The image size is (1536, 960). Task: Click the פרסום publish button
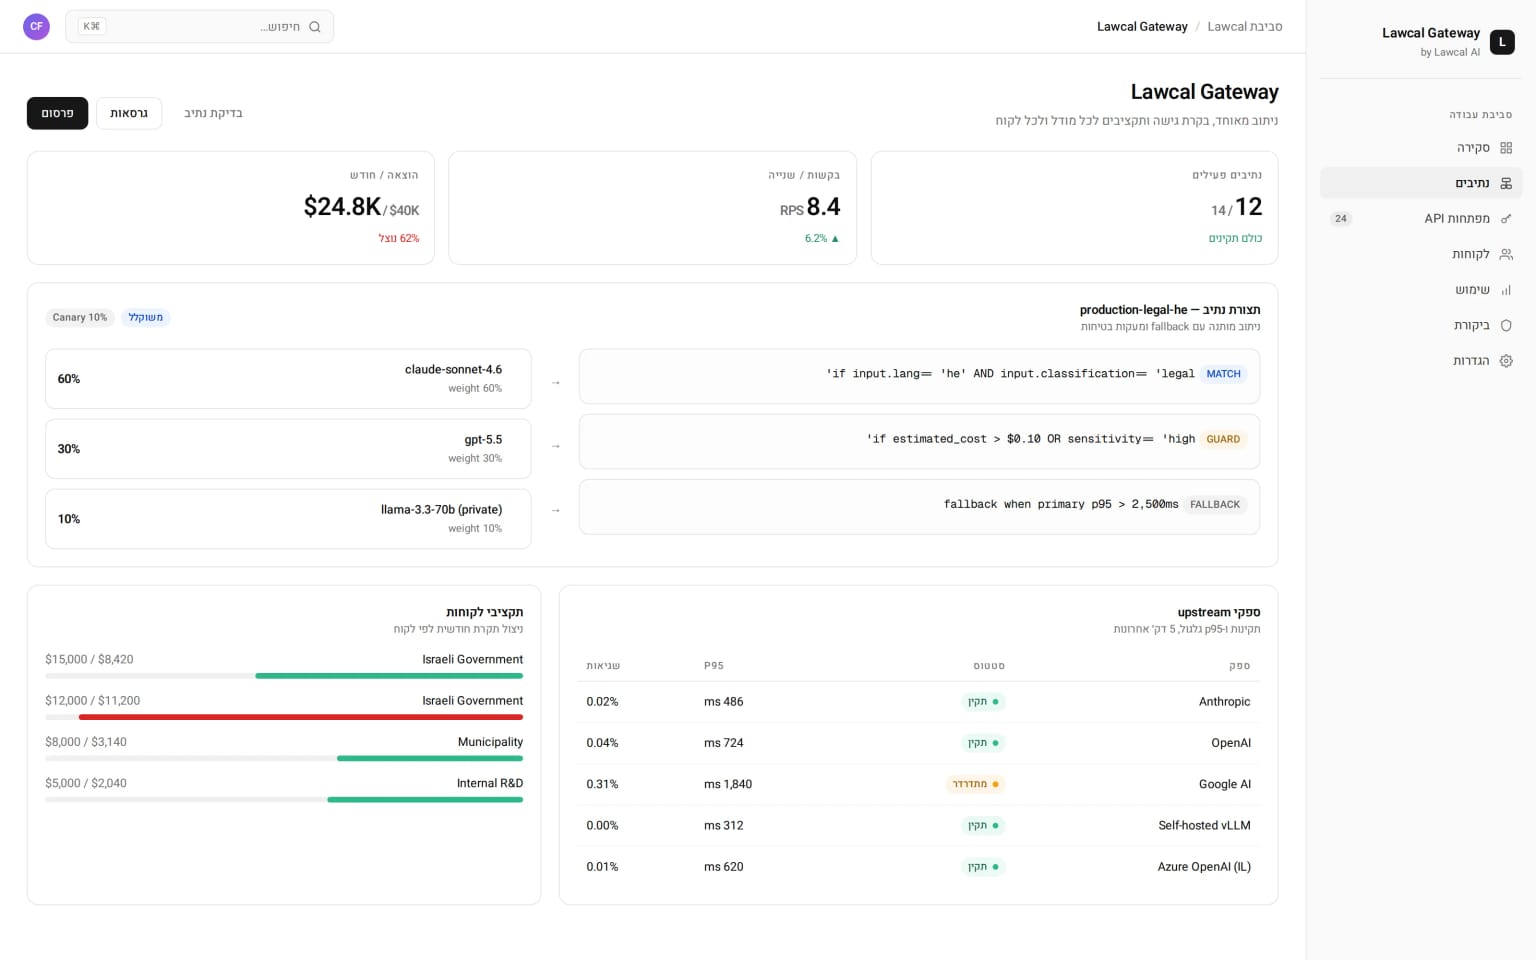point(57,113)
